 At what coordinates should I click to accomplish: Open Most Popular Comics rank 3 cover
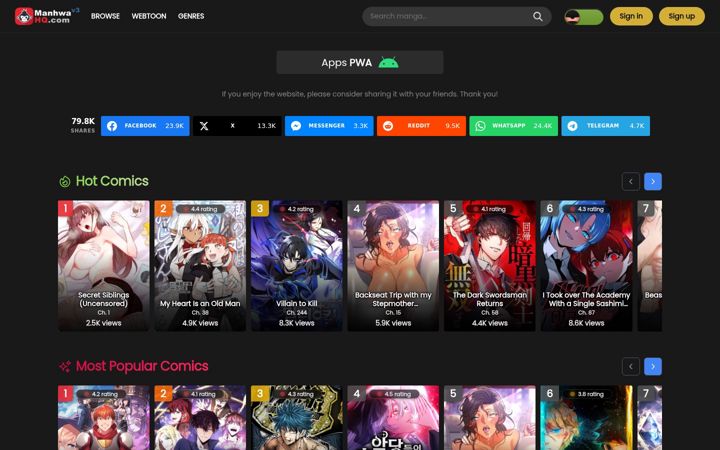click(297, 417)
